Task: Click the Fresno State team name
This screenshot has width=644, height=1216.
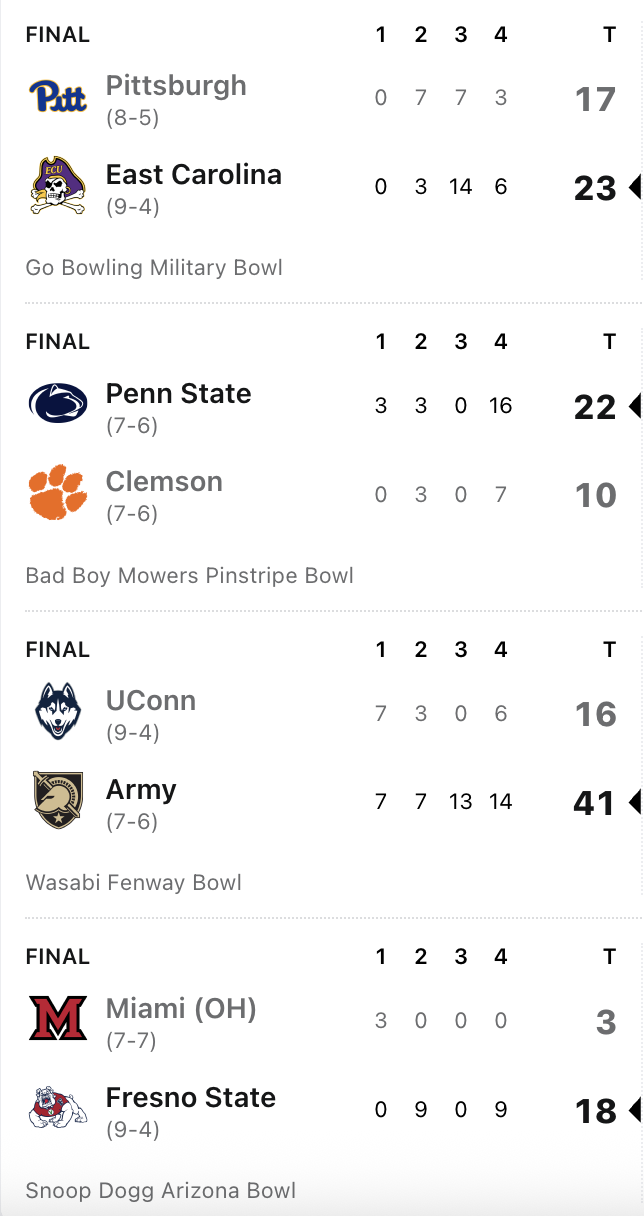Action: coord(191,1097)
